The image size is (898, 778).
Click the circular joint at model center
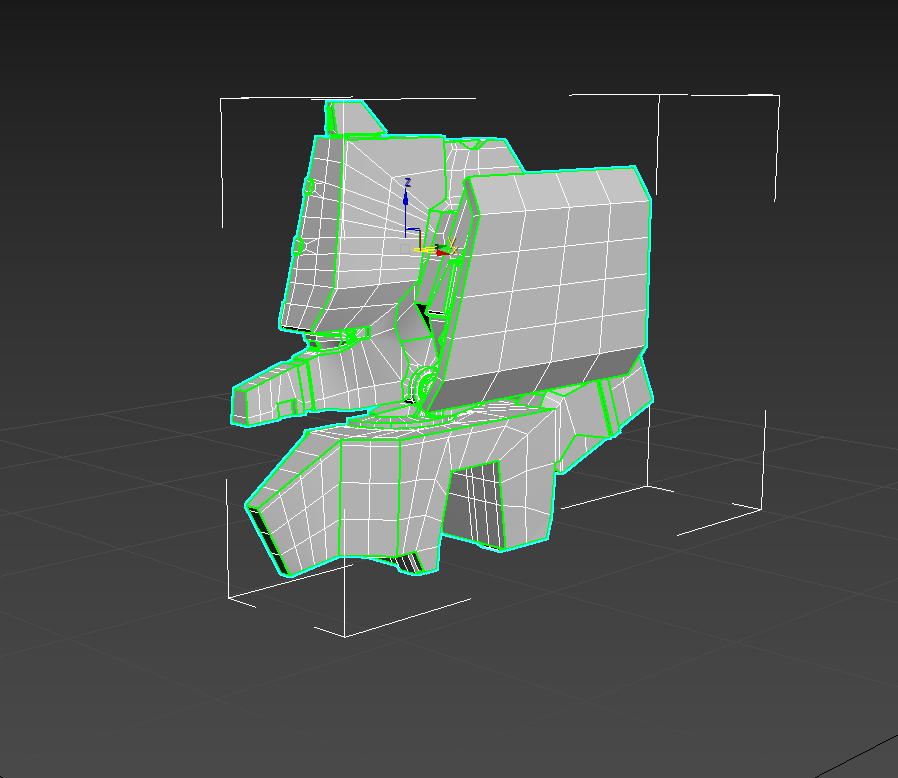tap(420, 382)
